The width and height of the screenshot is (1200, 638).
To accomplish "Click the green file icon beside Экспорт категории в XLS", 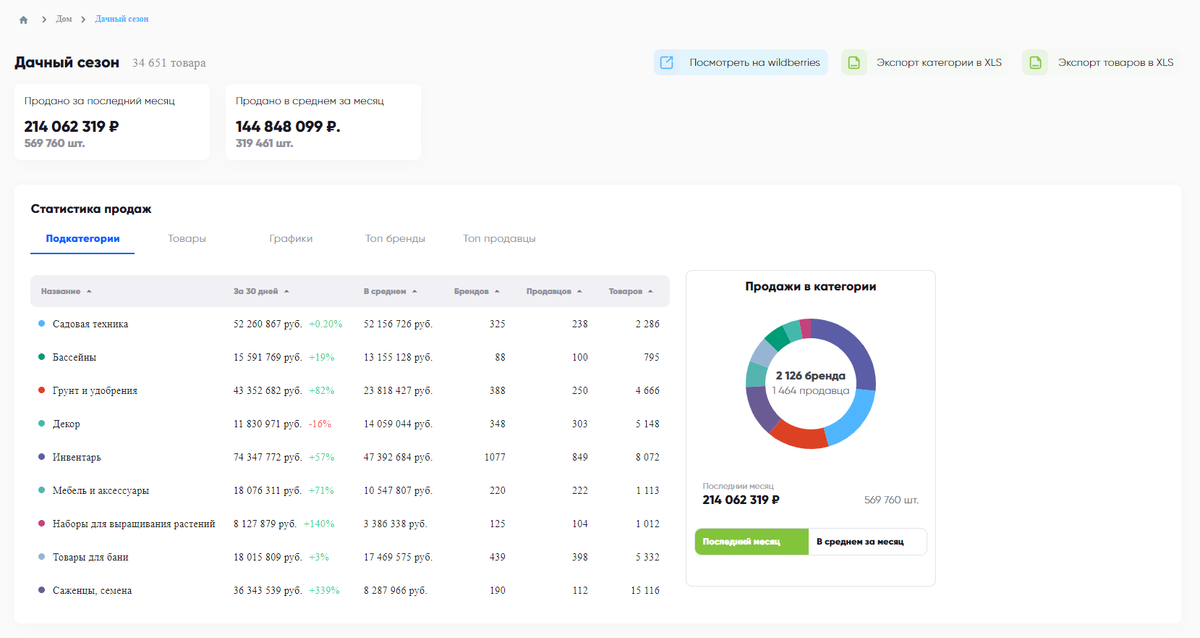I will pyautogui.click(x=854, y=63).
